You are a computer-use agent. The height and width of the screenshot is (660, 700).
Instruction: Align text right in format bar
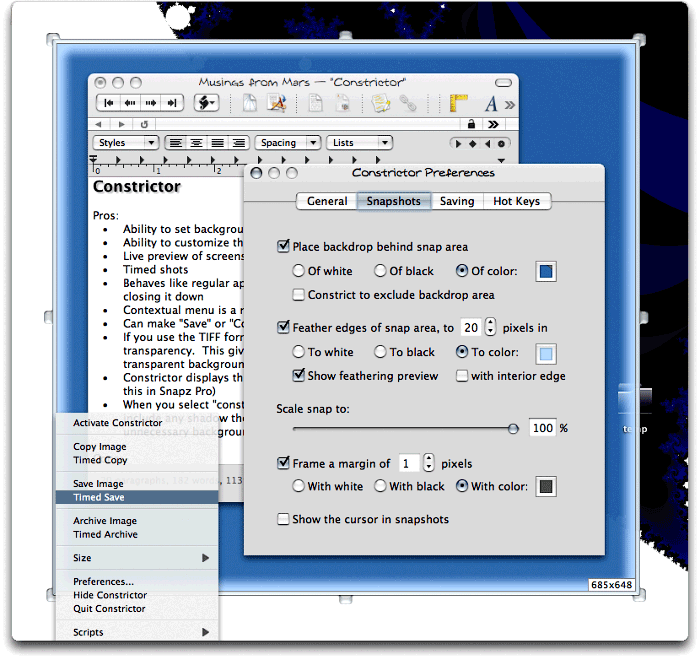click(239, 143)
